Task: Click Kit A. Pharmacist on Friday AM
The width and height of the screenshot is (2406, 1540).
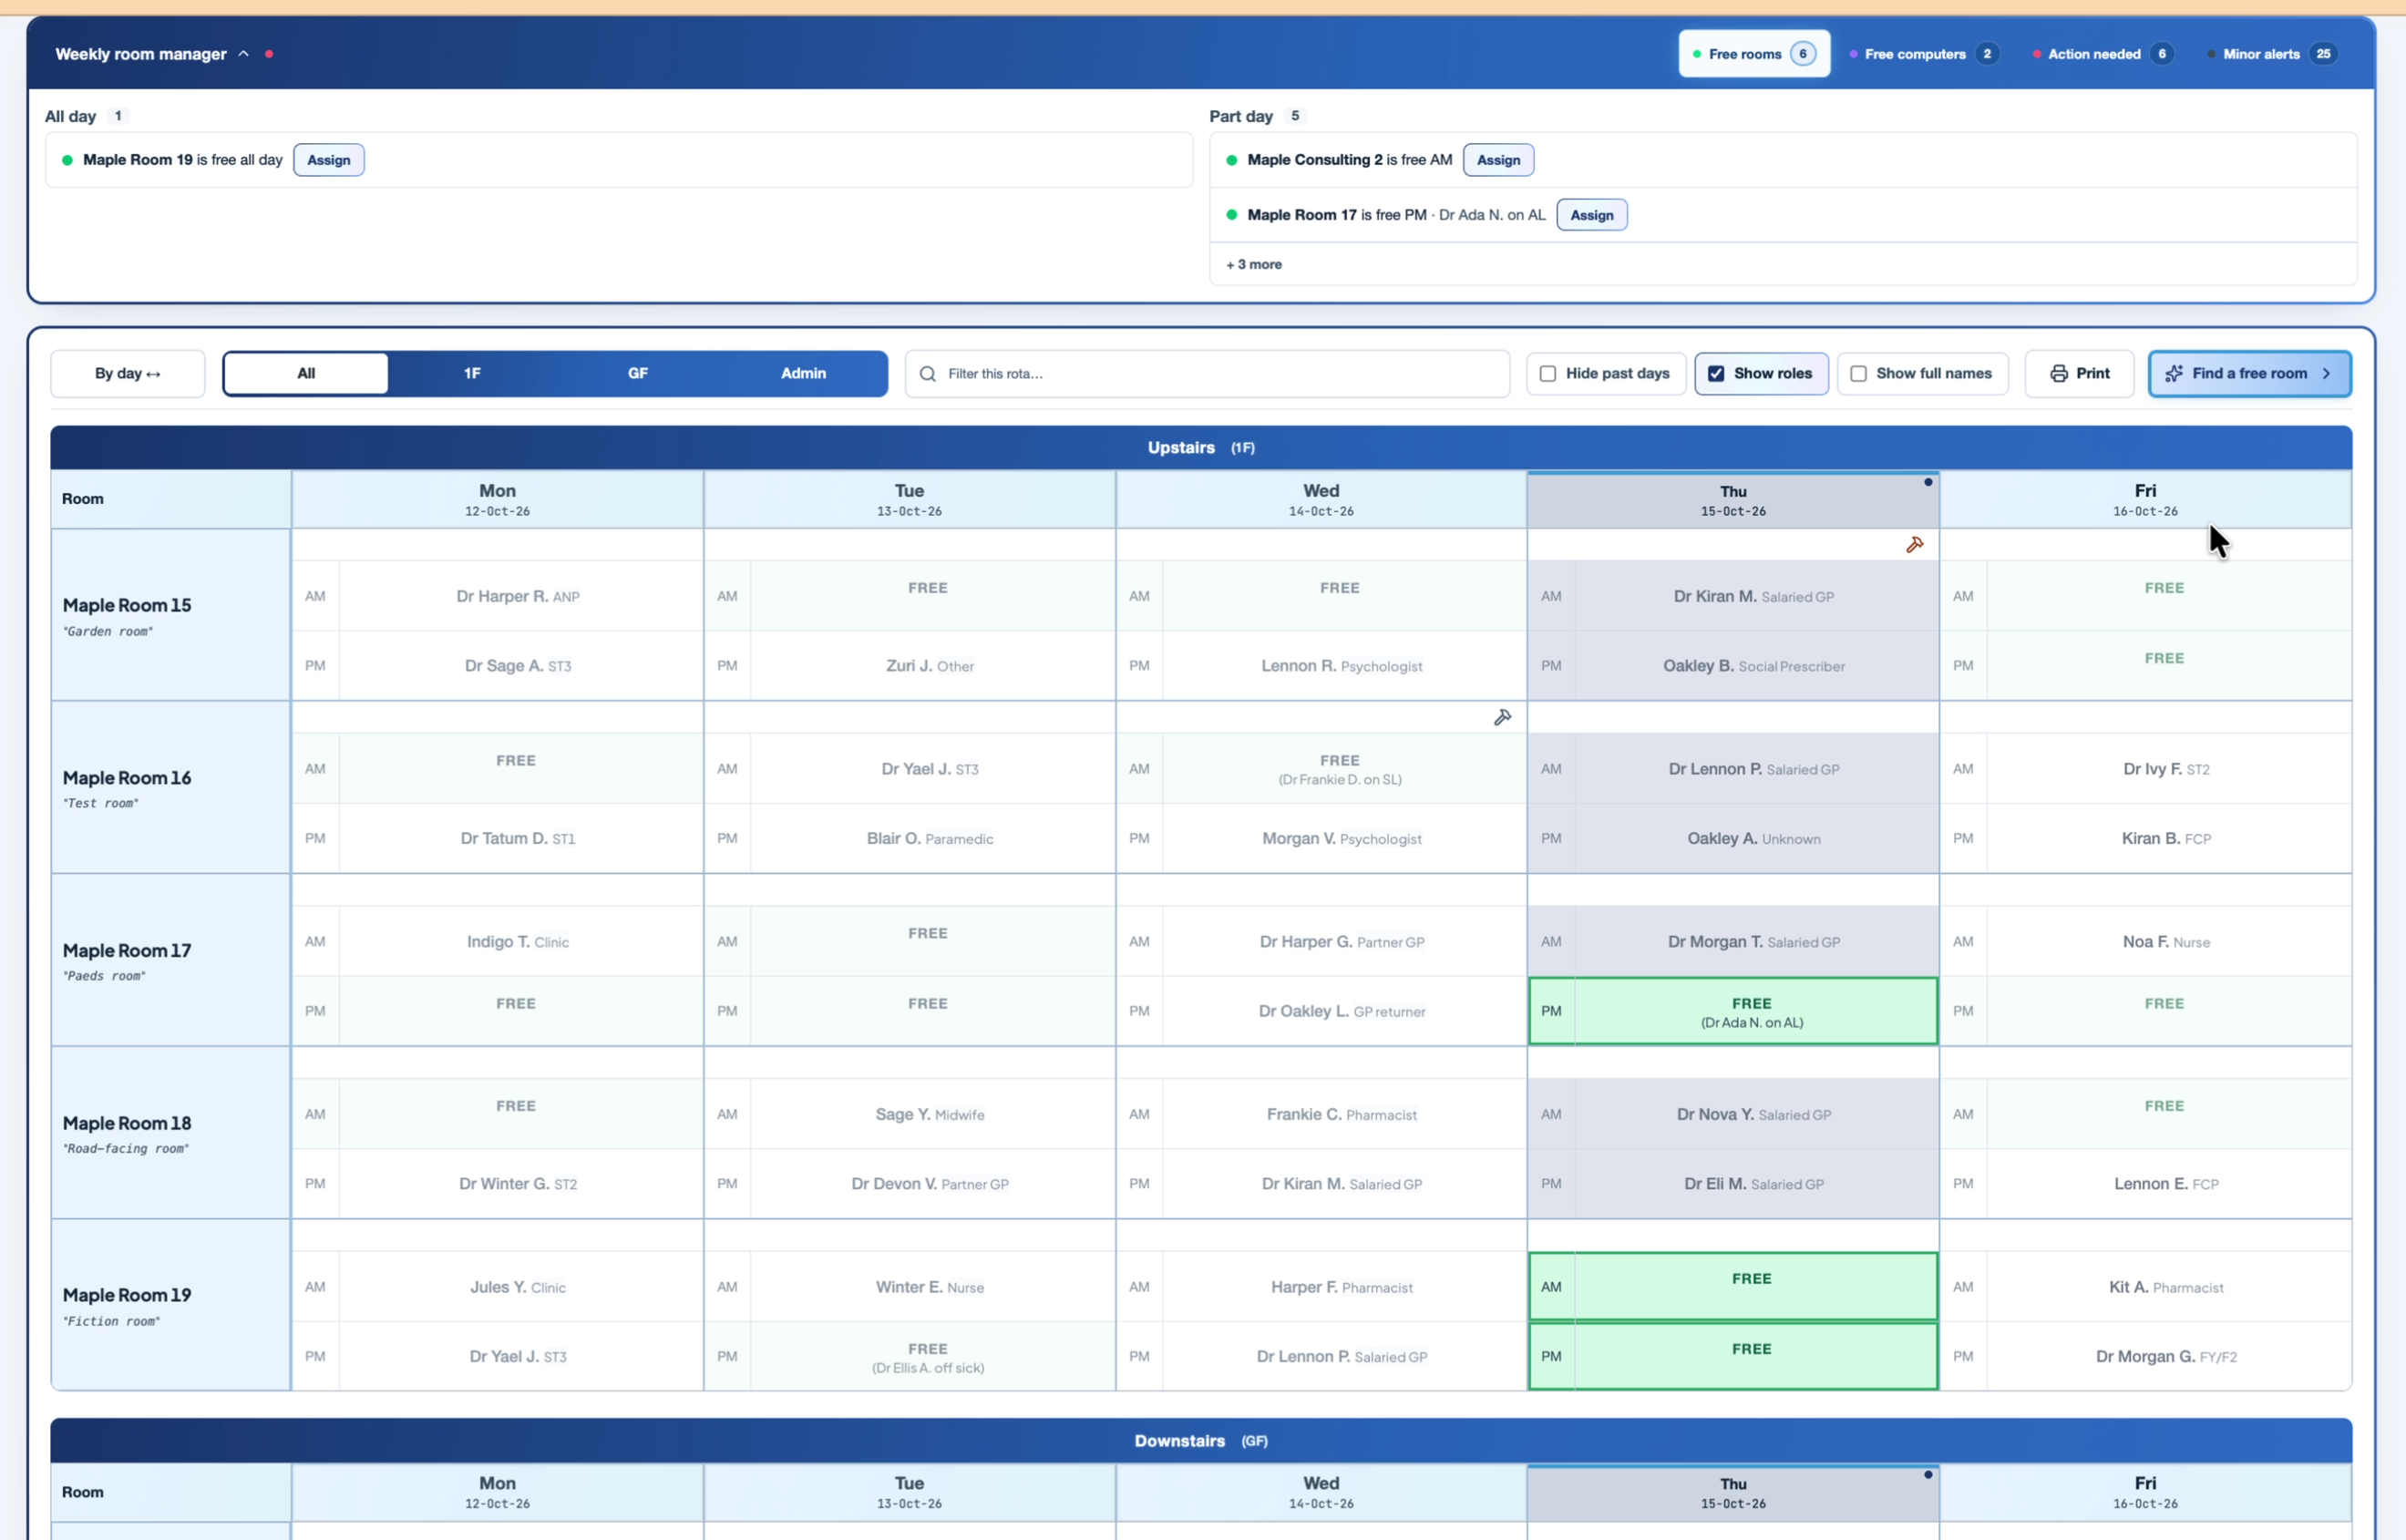Action: tap(2165, 1286)
